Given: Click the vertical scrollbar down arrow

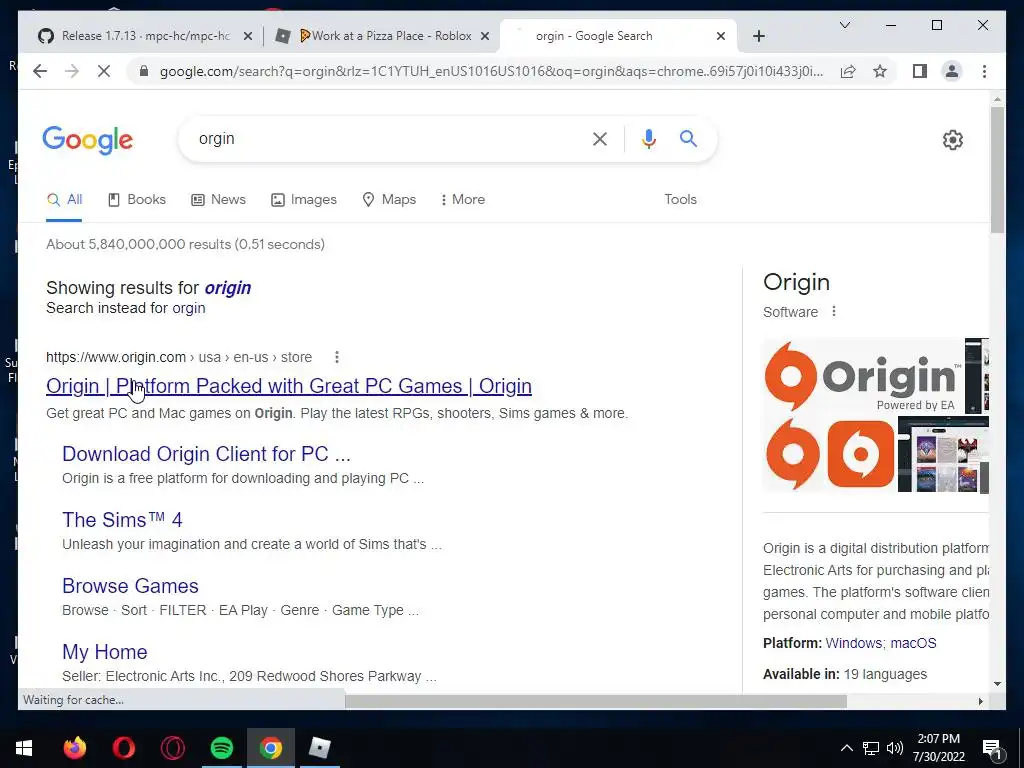Looking at the screenshot, I should tap(997, 684).
